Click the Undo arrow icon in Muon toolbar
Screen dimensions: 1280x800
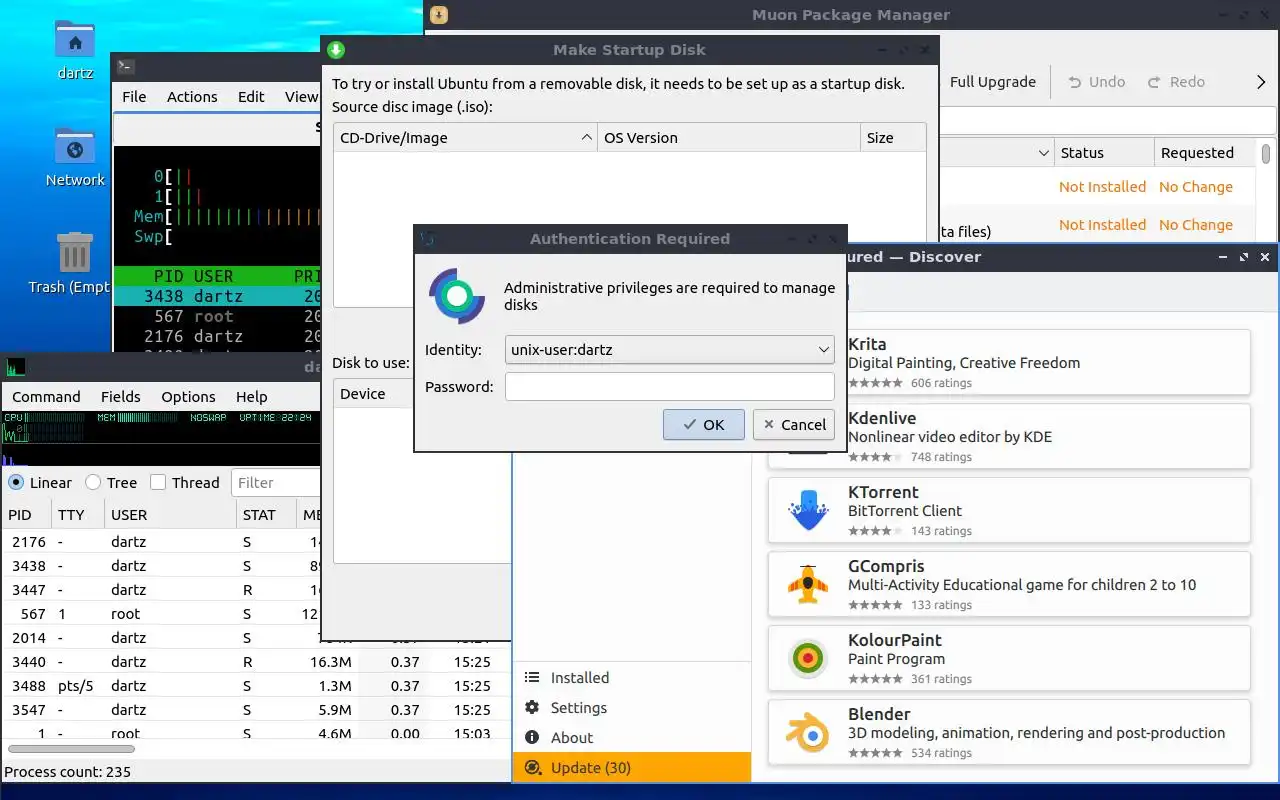(1075, 82)
